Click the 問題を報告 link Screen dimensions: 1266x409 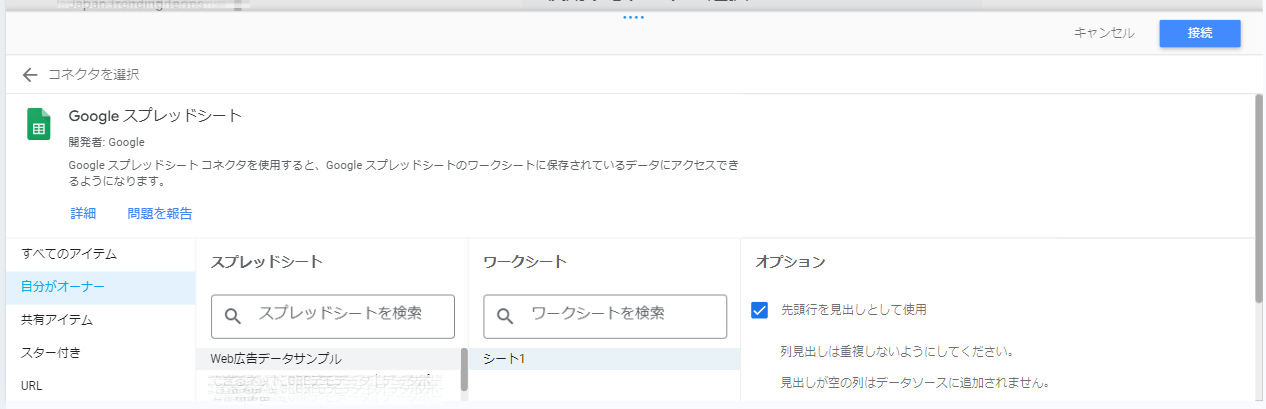pyautogui.click(x=160, y=213)
